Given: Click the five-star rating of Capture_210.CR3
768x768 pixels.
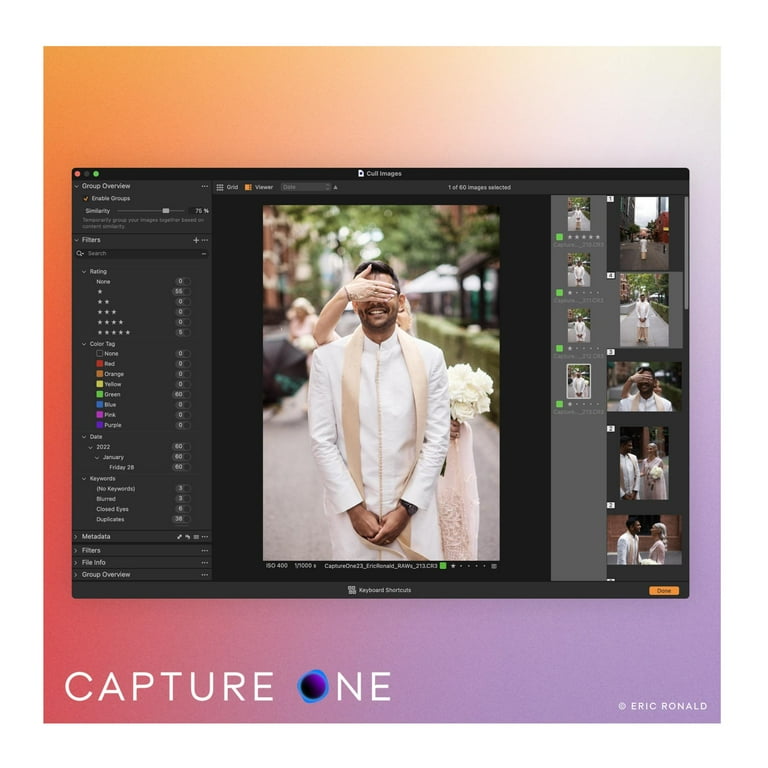Looking at the screenshot, I should pyautogui.click(x=584, y=237).
